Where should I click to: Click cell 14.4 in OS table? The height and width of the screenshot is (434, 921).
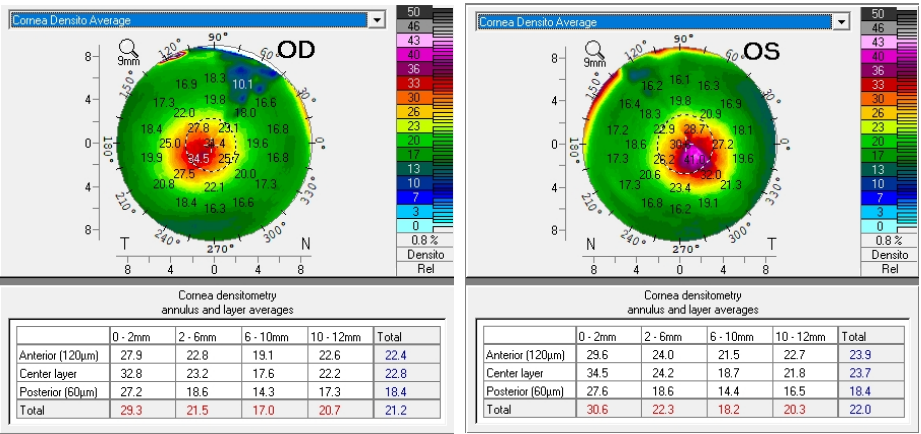click(x=740, y=391)
